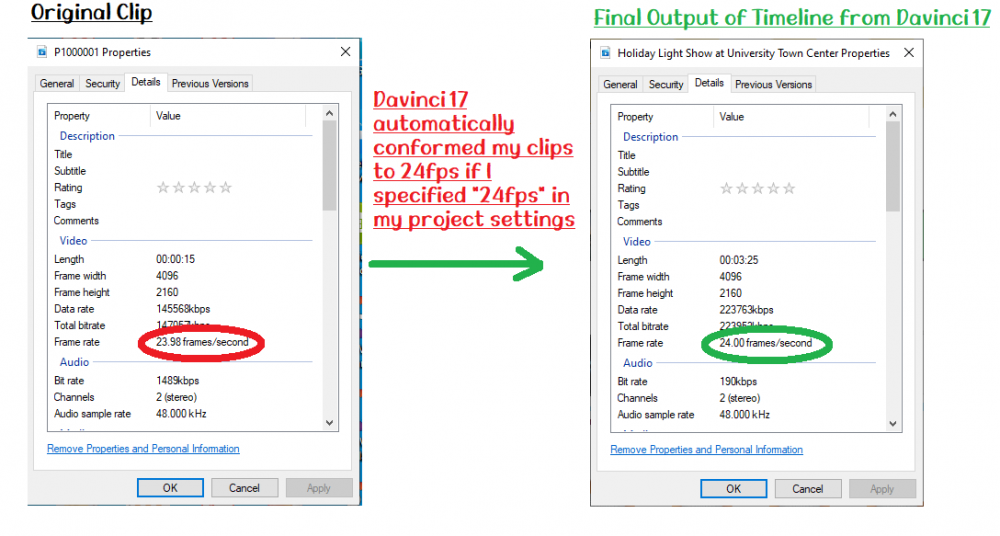Click the details scrollbar in P1000001 Properties
The height and width of the screenshot is (536, 1000).
(x=329, y=170)
